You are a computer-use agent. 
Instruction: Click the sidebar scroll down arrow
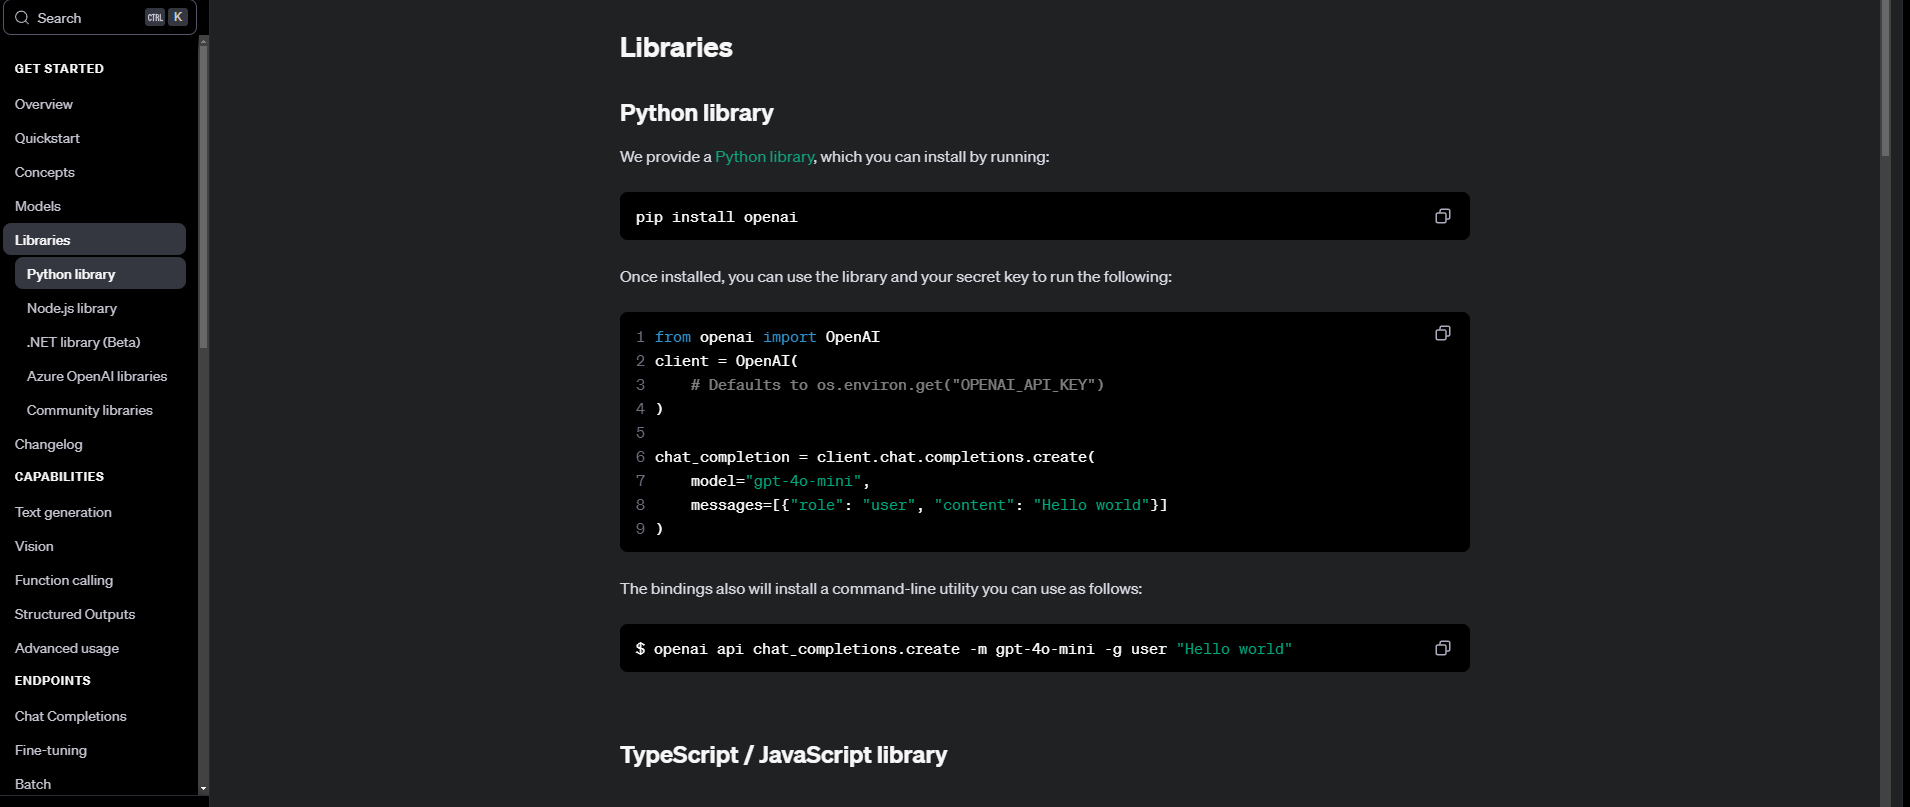(x=204, y=789)
